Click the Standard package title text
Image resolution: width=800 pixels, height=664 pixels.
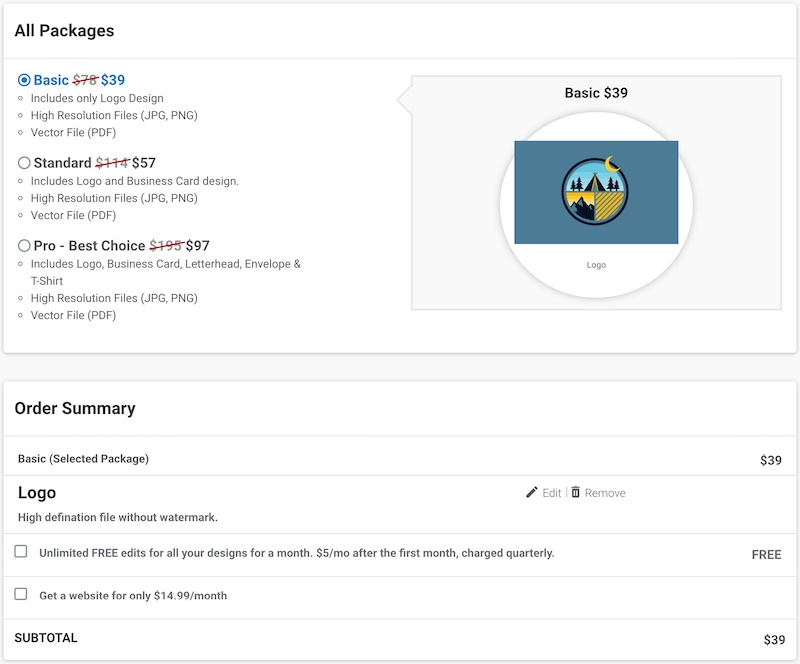62,163
